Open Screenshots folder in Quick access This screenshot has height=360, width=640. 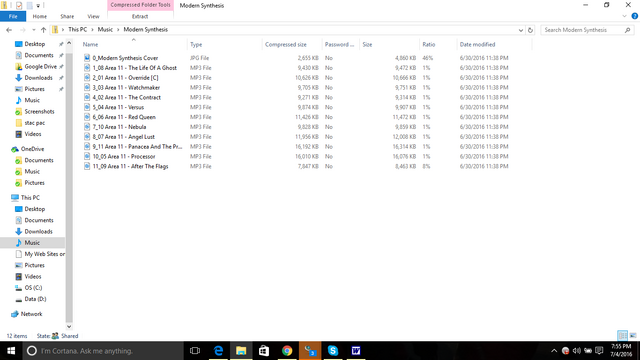[39, 111]
